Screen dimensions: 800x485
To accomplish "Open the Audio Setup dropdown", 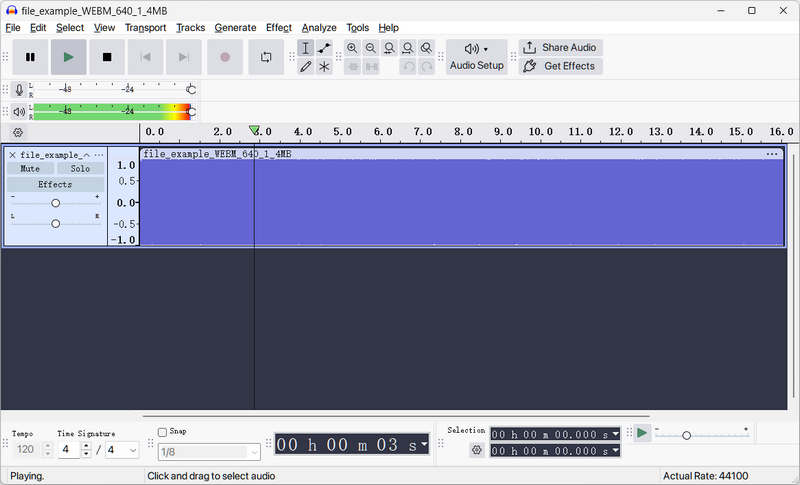I will (x=477, y=57).
